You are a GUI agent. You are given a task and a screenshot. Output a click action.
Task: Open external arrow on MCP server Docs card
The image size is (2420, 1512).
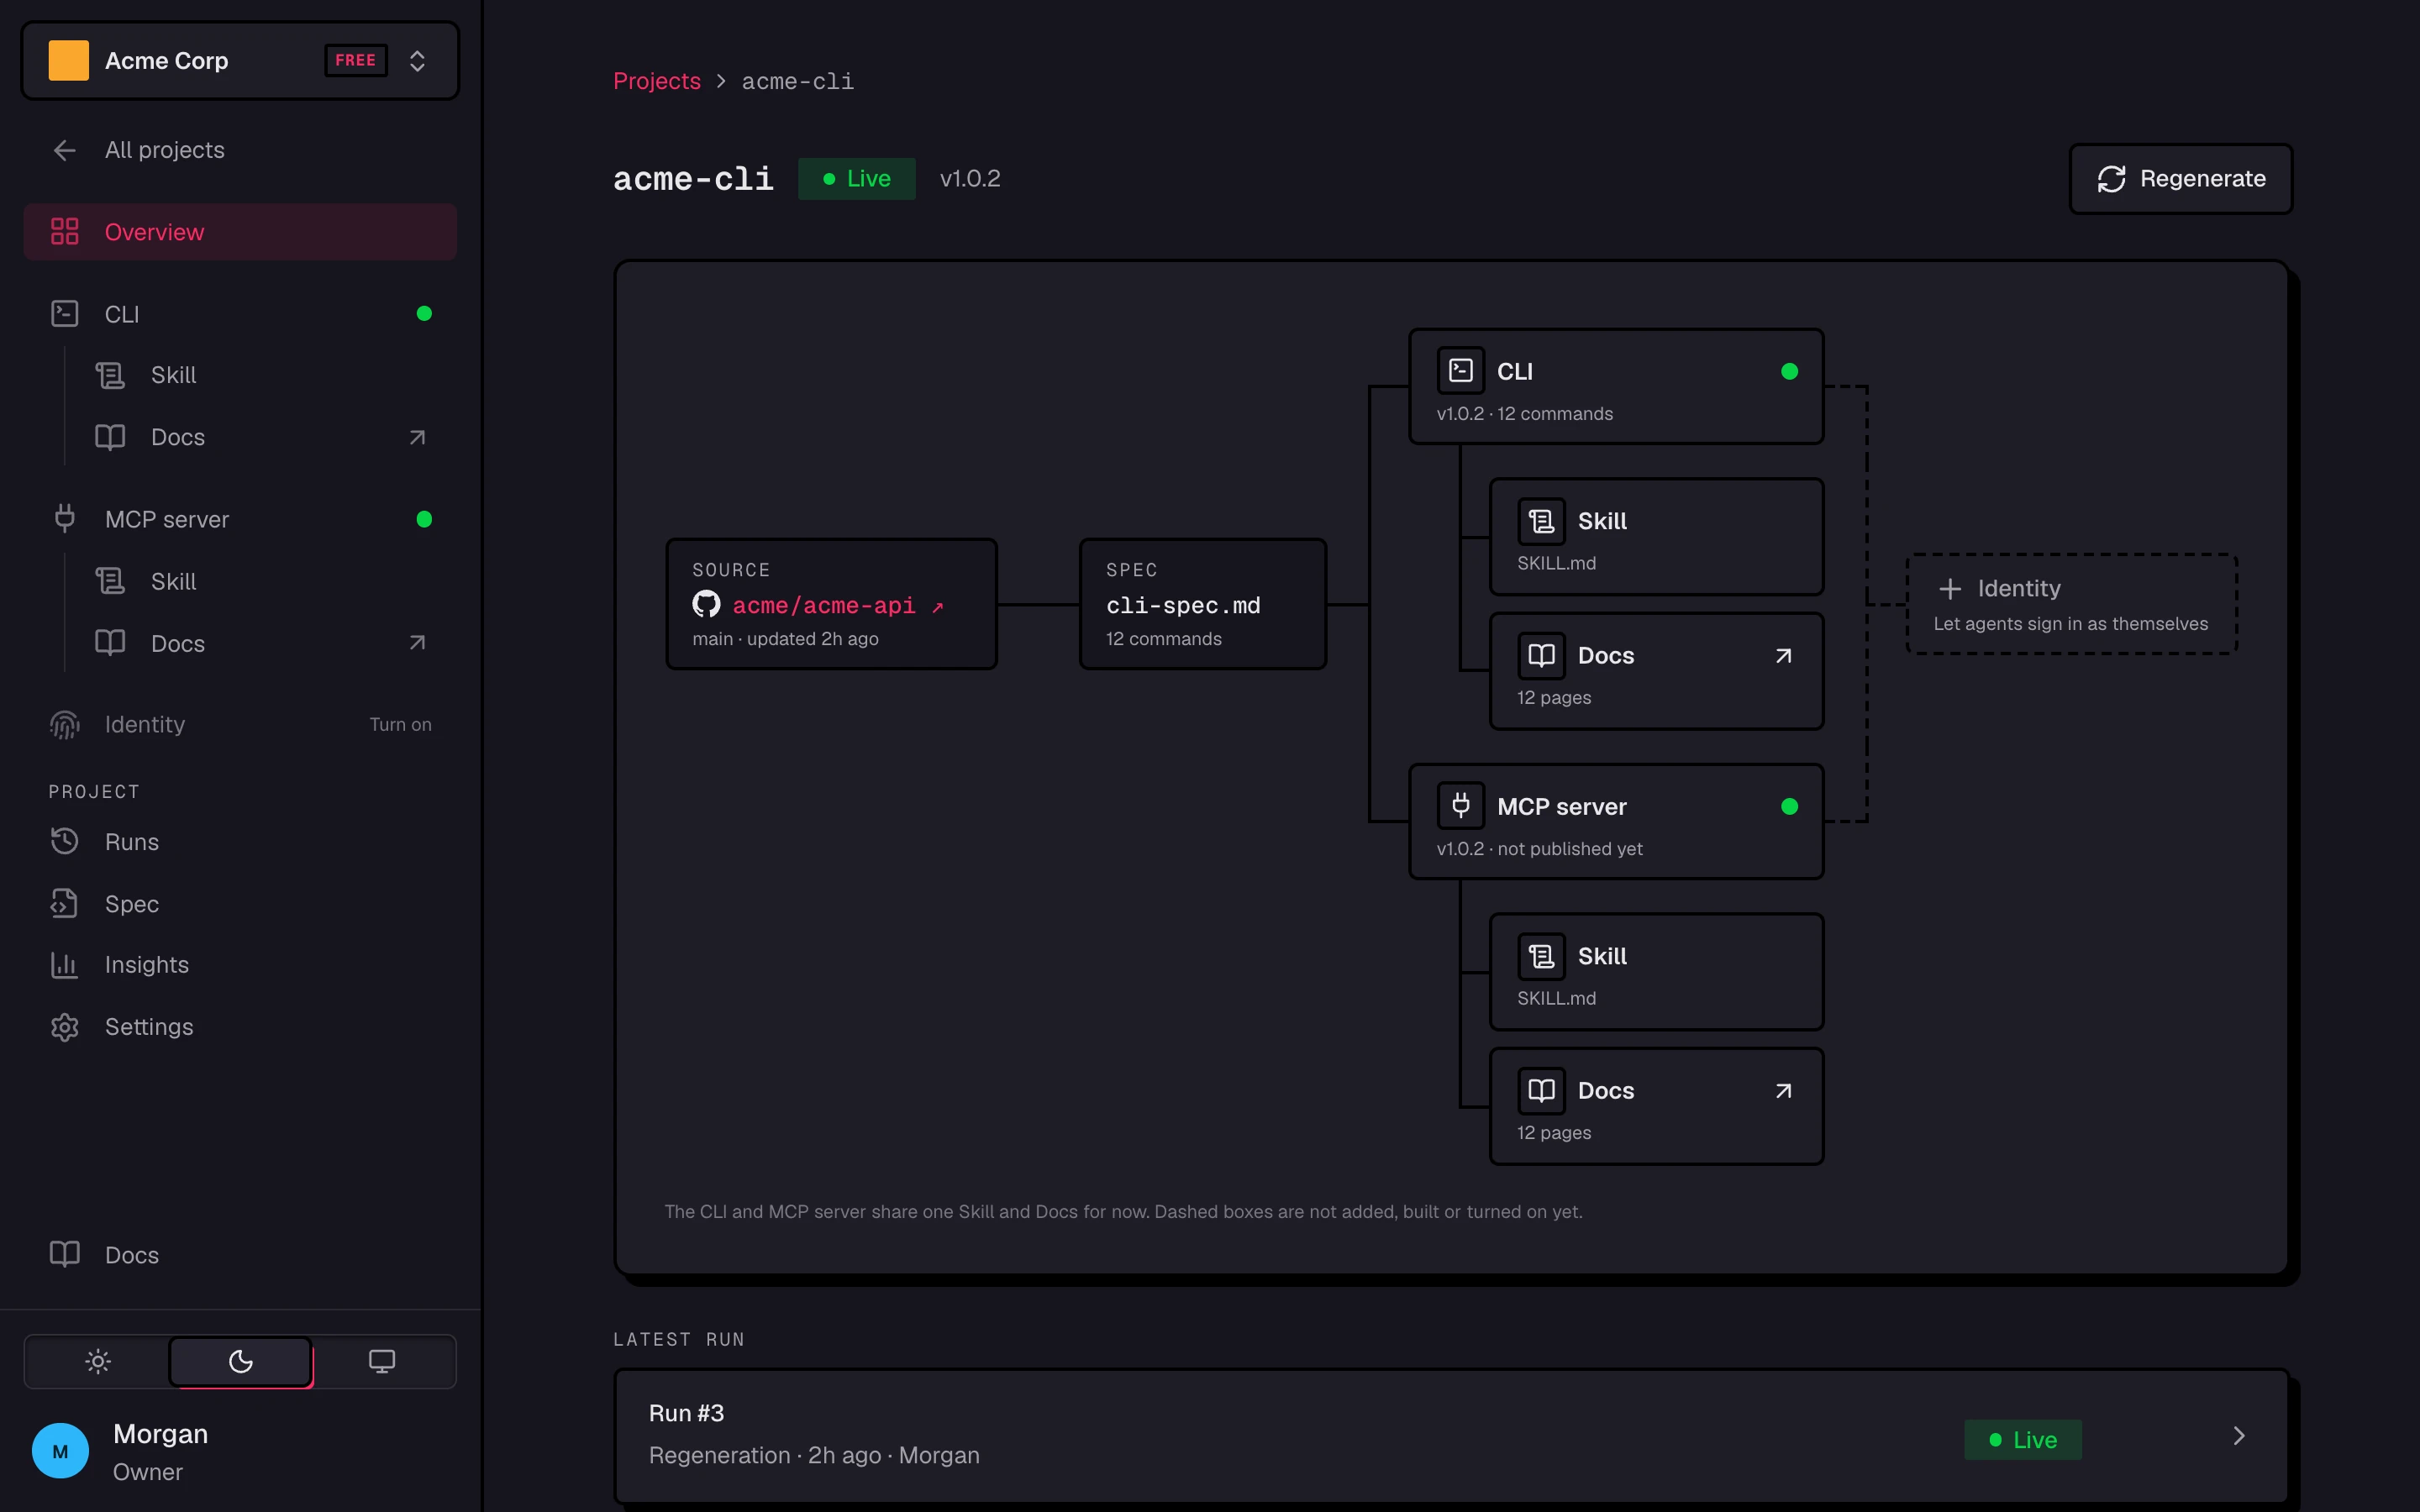tap(1783, 1091)
